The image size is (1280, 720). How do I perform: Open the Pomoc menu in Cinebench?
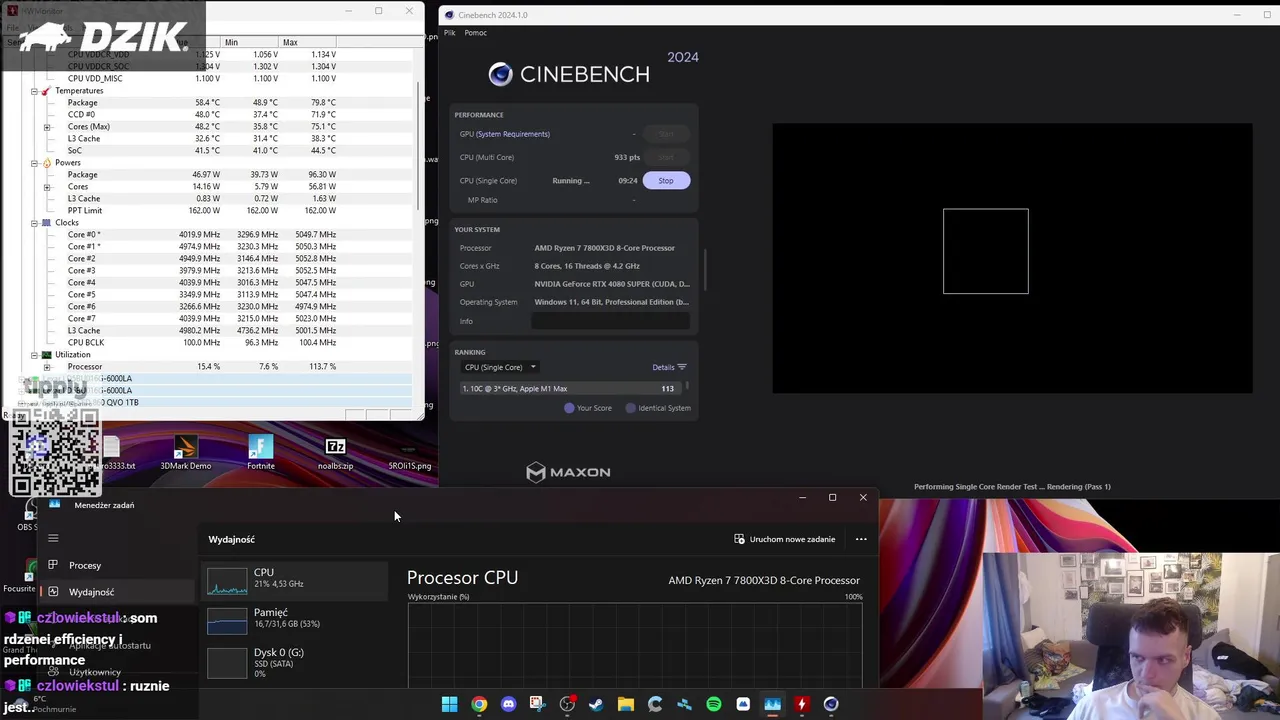pyautogui.click(x=475, y=33)
